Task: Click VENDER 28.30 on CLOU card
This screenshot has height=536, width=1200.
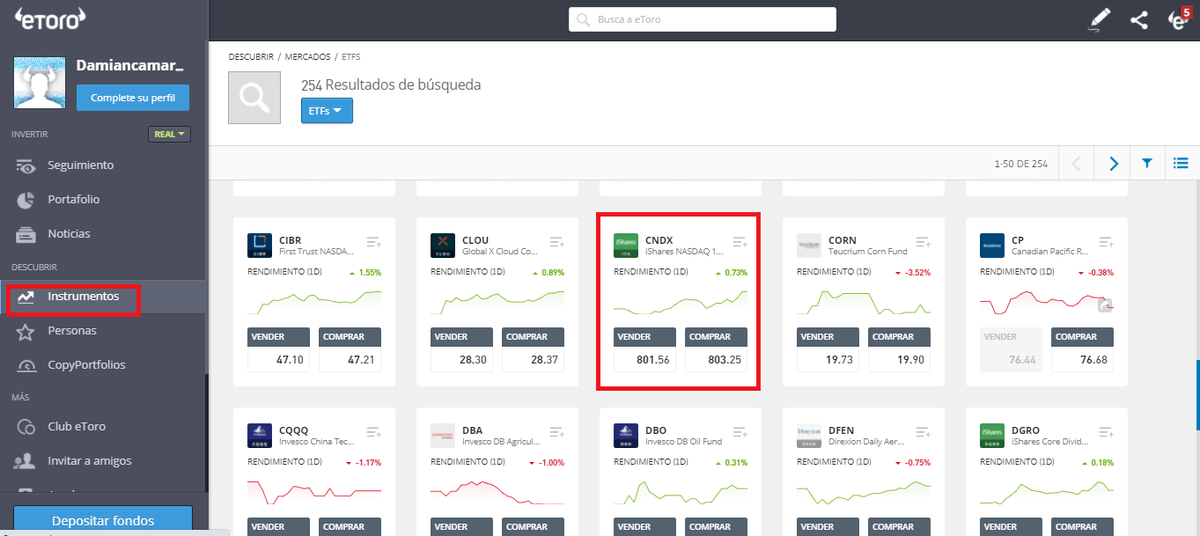Action: [462, 350]
